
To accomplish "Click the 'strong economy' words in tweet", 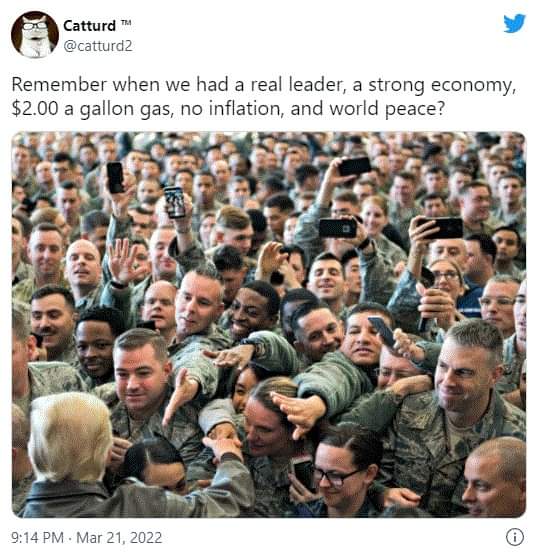I will [x=441, y=86].
